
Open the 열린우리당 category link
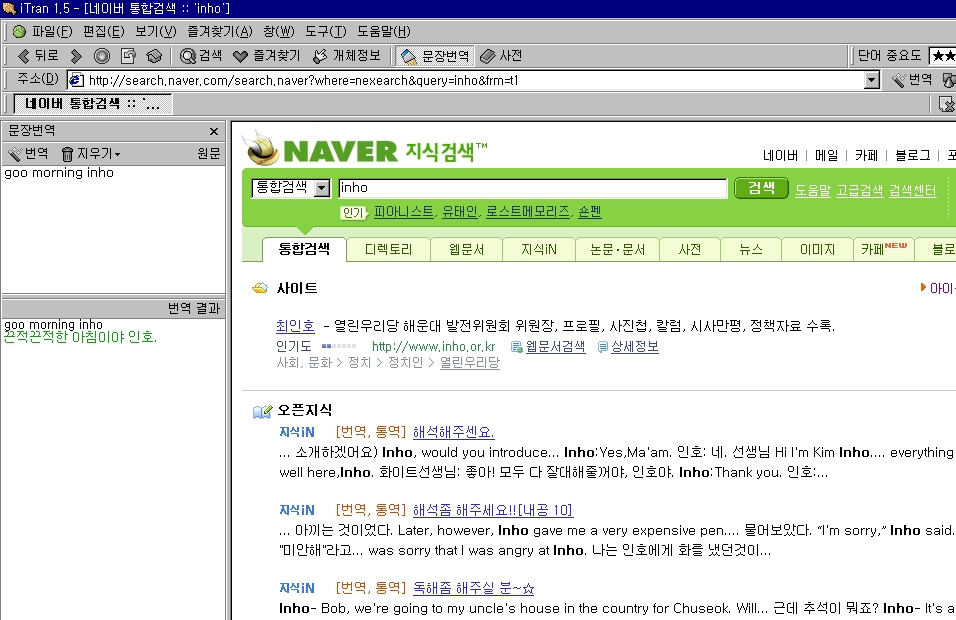469,363
